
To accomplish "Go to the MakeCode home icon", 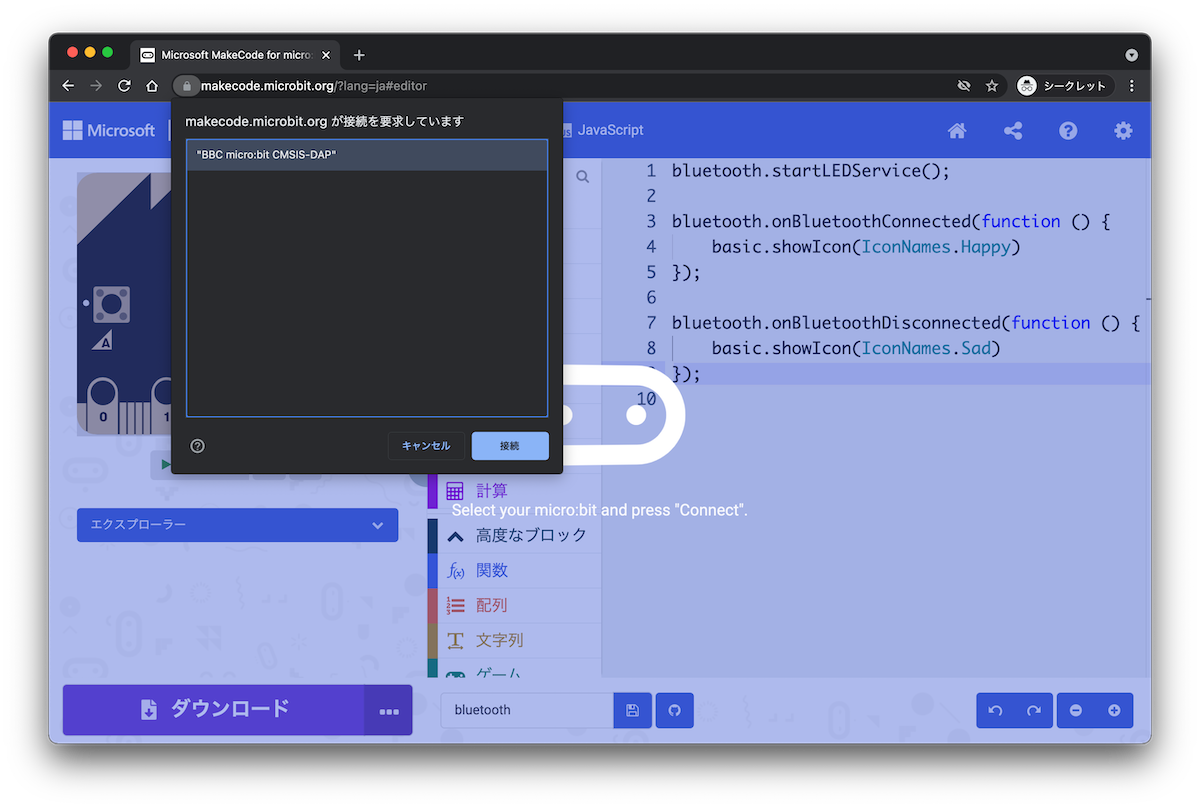I will pyautogui.click(x=957, y=130).
